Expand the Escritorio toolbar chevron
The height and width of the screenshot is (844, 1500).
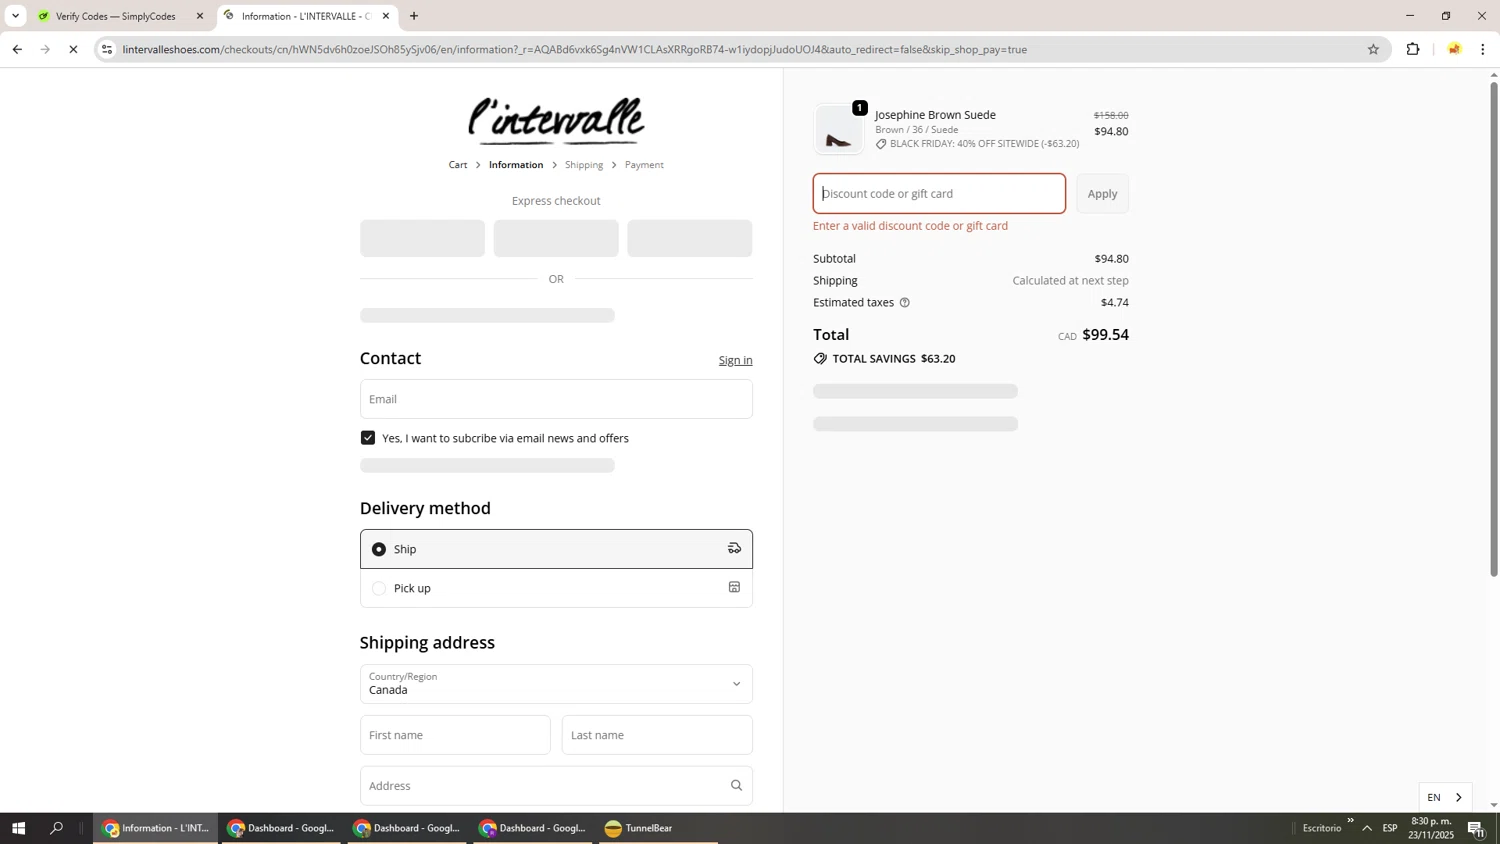tap(1350, 821)
